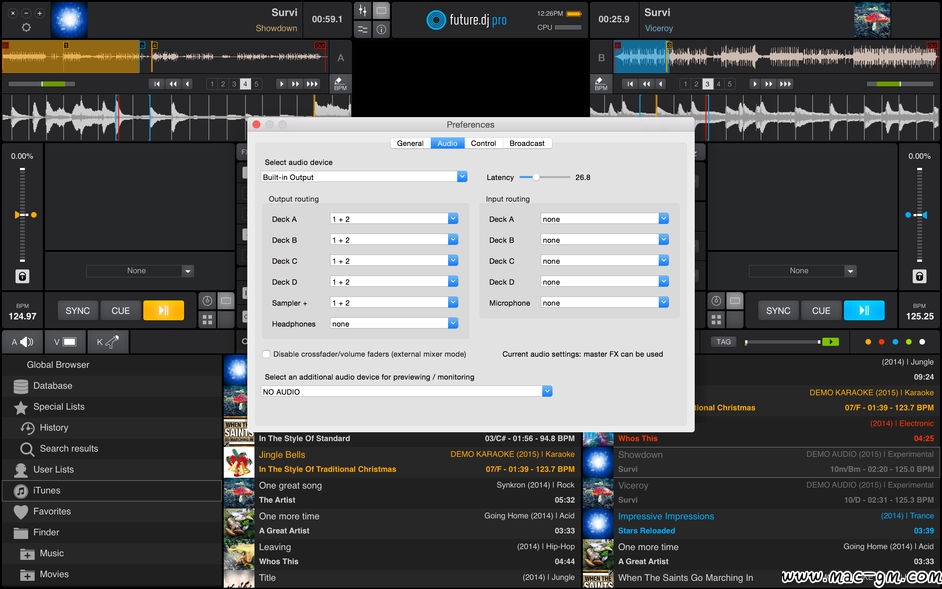Click the Deck B album art thumbnail
This screenshot has height=589, width=942.
tap(872, 20)
